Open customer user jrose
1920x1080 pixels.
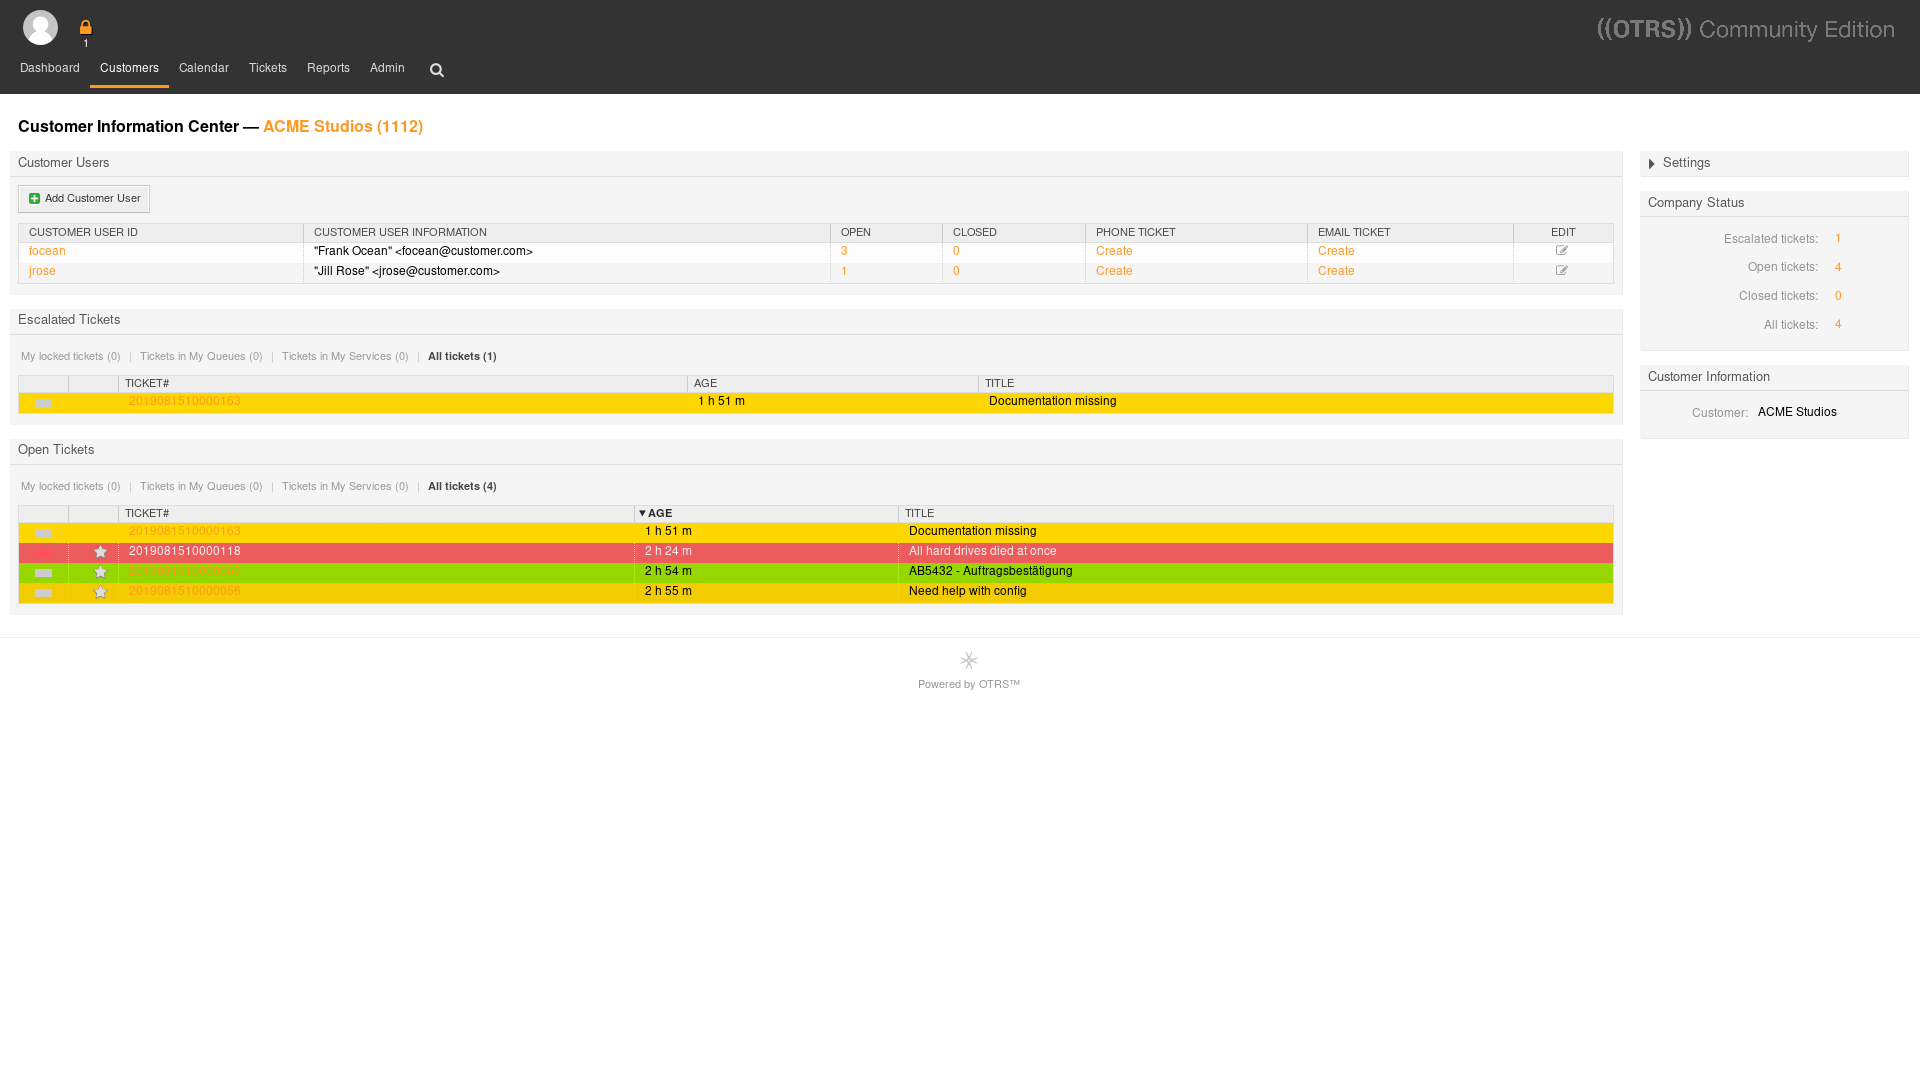point(42,272)
